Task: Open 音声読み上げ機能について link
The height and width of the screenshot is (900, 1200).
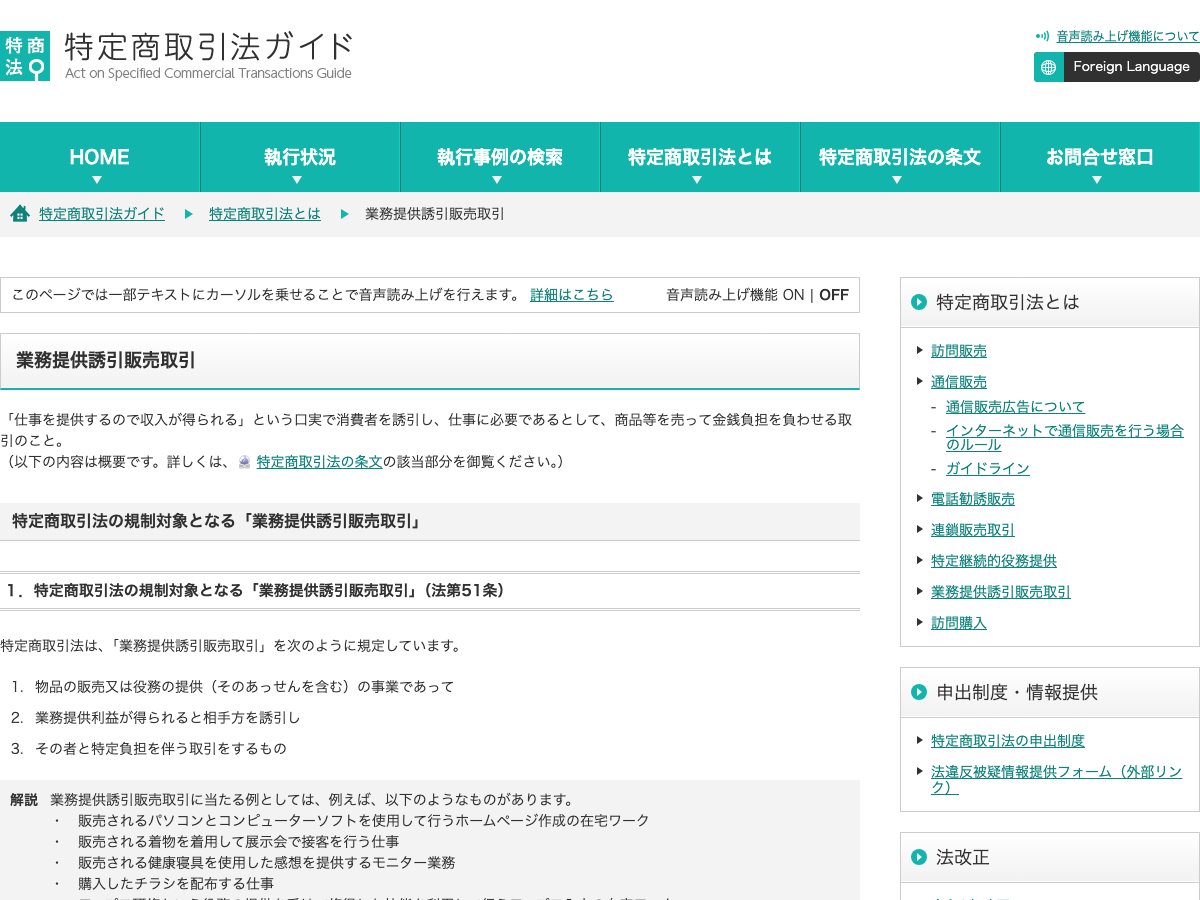Action: pyautogui.click(x=1128, y=36)
